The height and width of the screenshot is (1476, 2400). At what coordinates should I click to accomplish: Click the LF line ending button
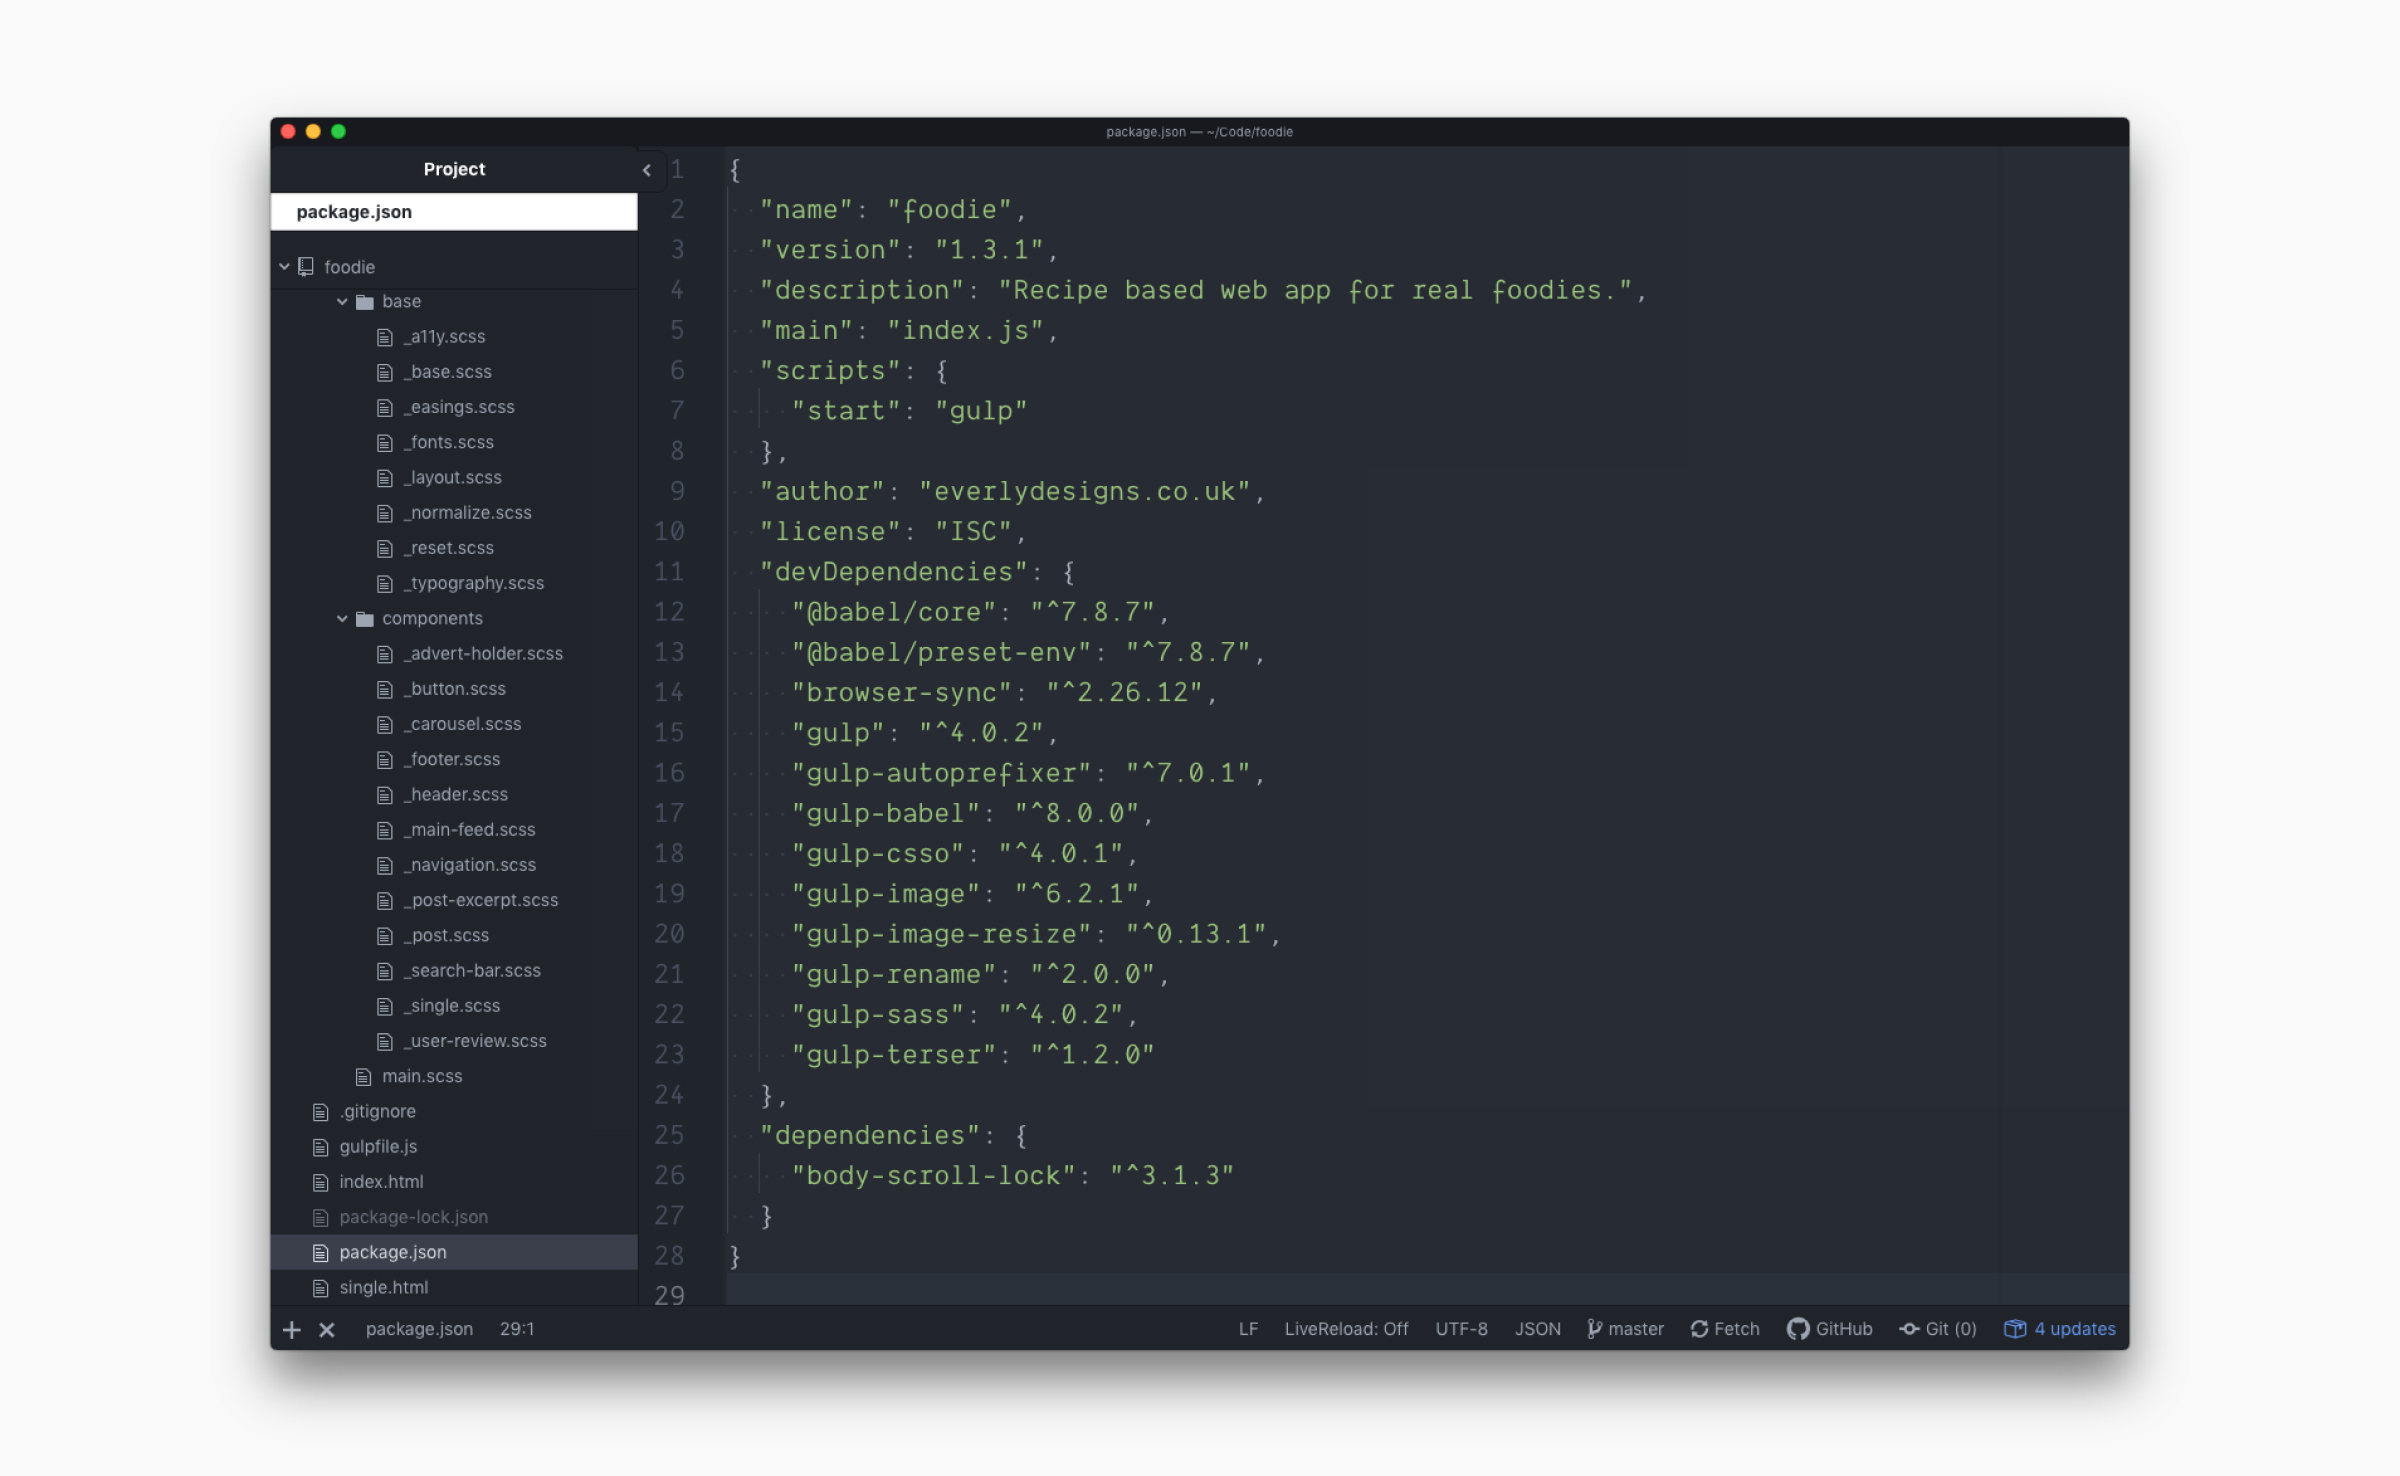click(x=1248, y=1329)
